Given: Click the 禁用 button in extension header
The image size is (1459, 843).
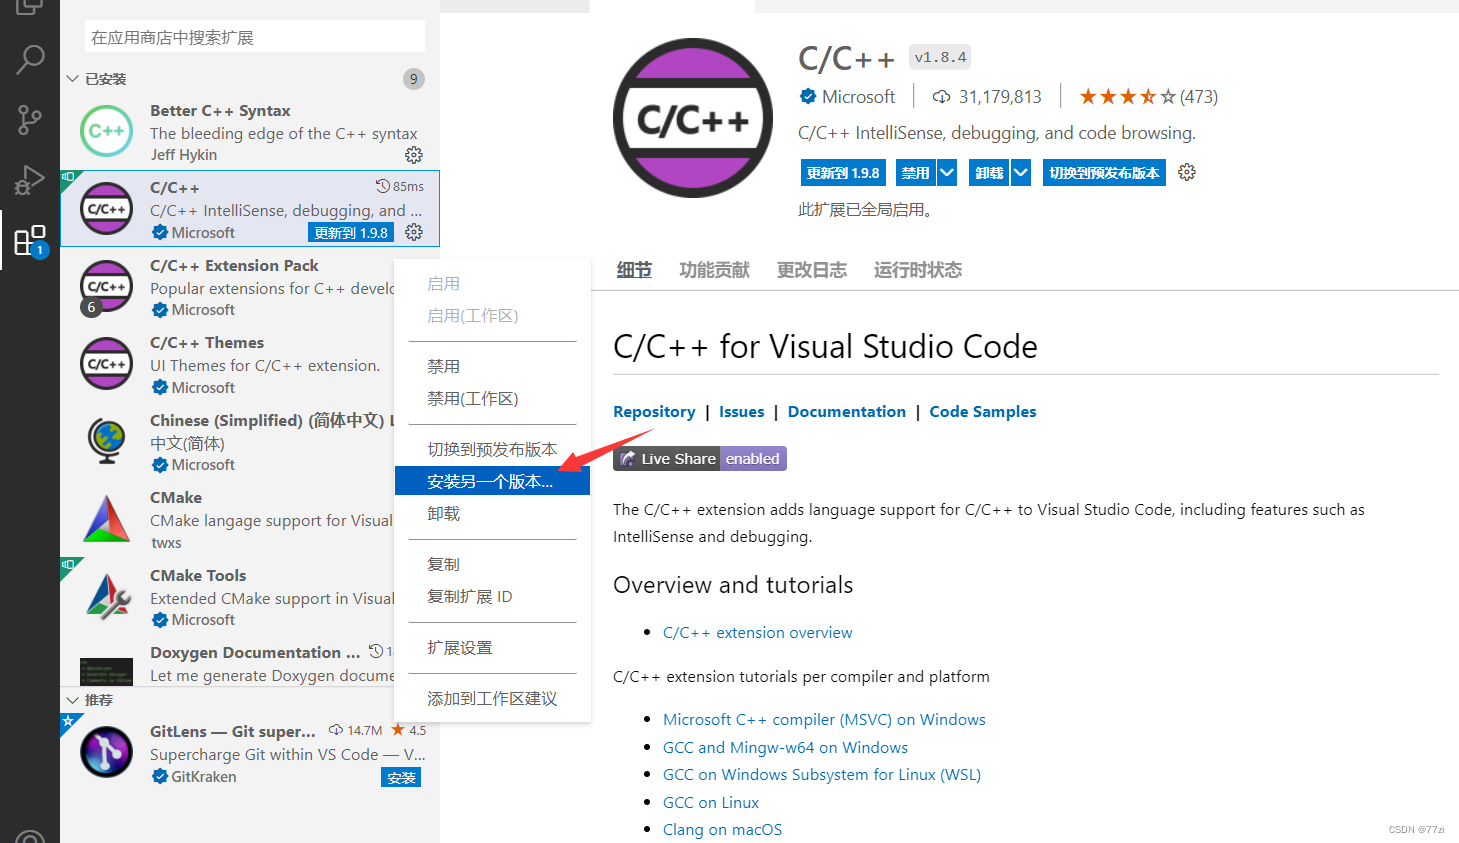Looking at the screenshot, I should [915, 173].
